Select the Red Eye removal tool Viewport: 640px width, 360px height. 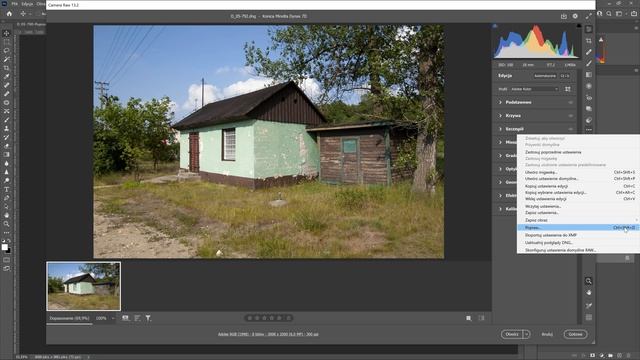[x=589, y=98]
